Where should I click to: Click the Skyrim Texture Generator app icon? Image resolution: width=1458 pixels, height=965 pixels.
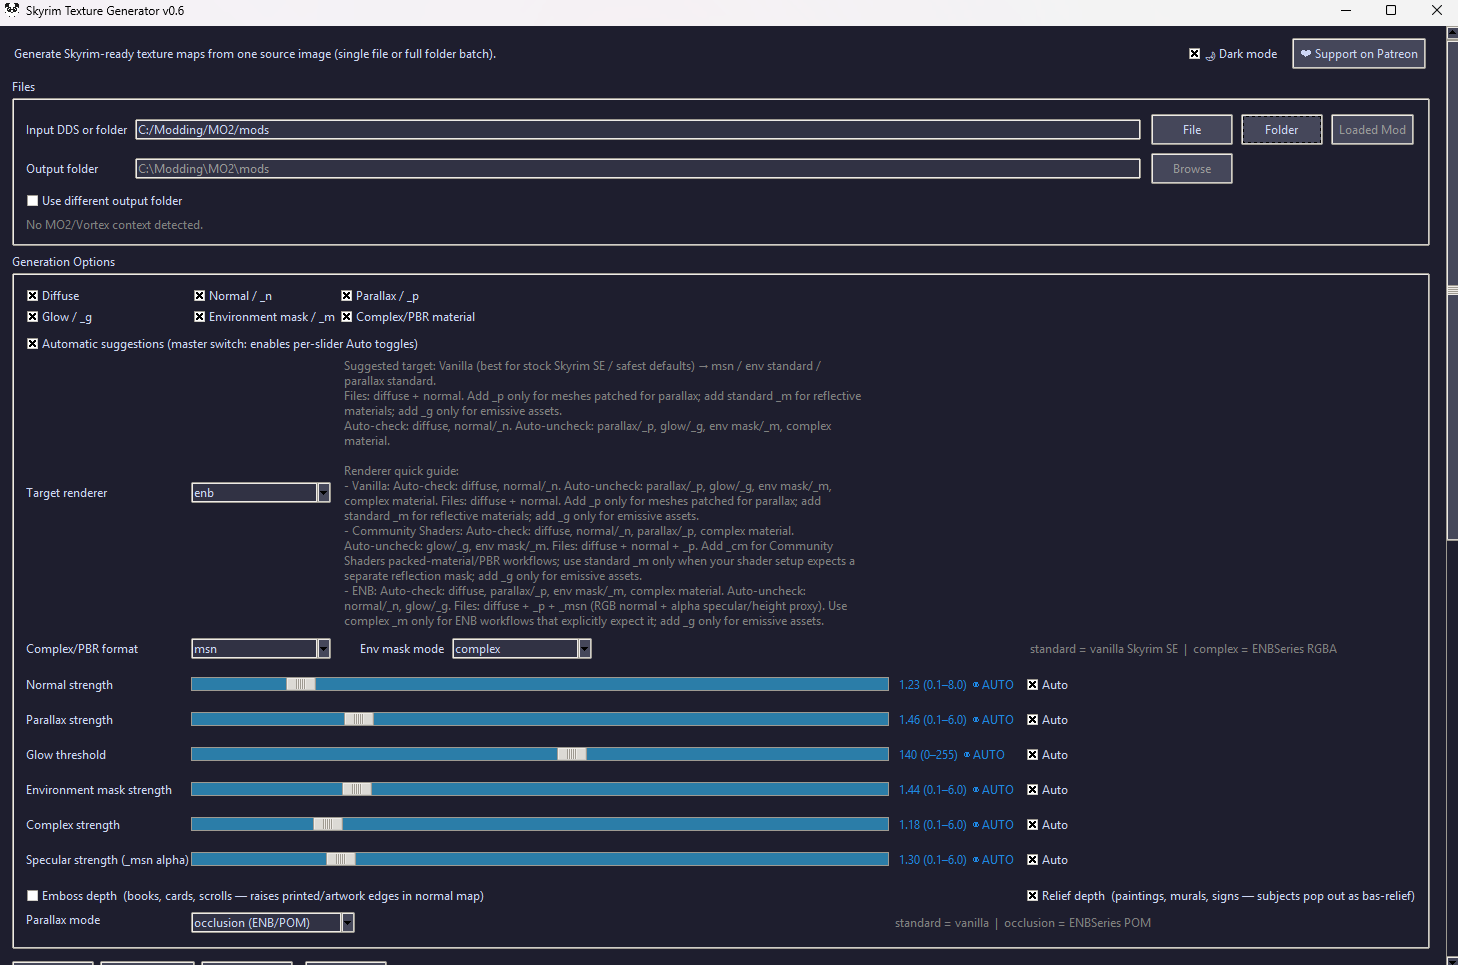pyautogui.click(x=12, y=10)
